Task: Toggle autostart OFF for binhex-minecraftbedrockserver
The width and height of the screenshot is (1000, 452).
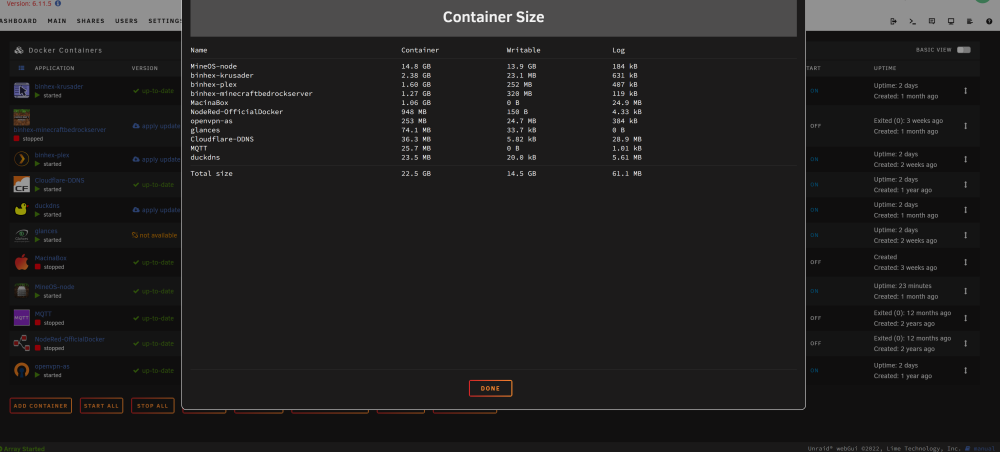Action: (x=815, y=126)
